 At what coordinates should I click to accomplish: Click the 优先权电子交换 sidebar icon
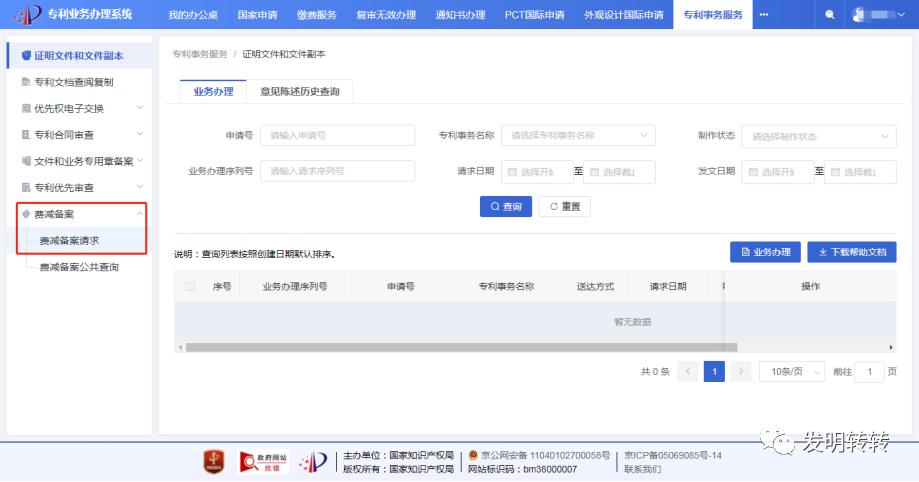point(26,108)
